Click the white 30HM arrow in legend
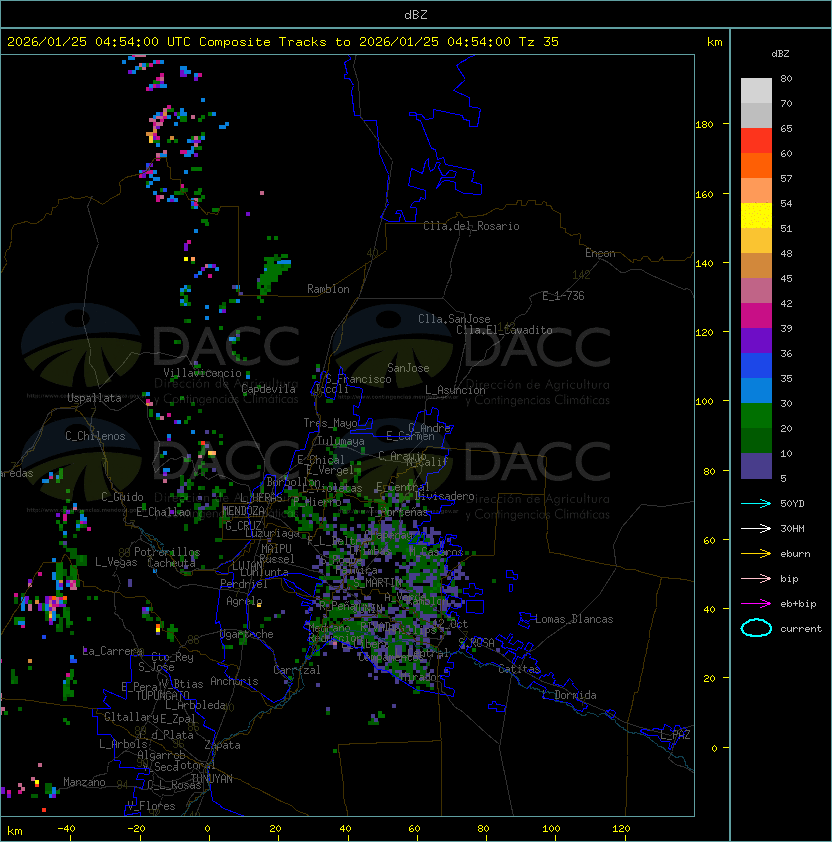This screenshot has height=842, width=832. tap(756, 528)
